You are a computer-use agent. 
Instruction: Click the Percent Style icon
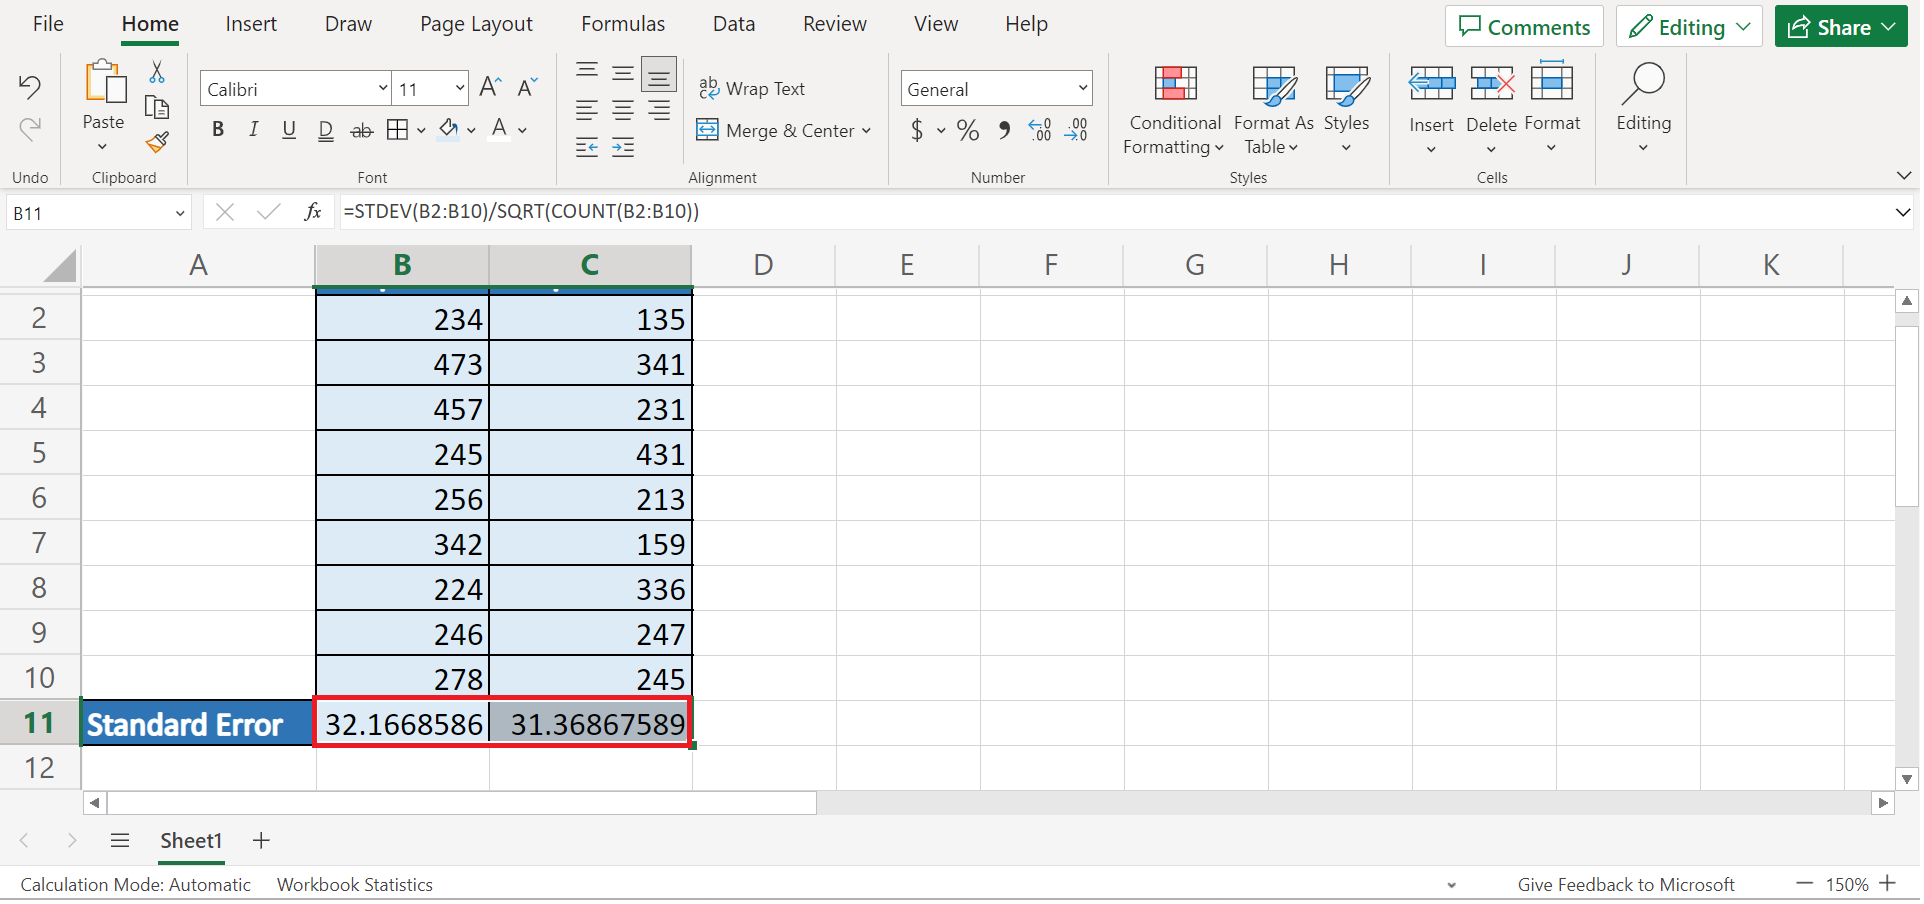tap(967, 131)
